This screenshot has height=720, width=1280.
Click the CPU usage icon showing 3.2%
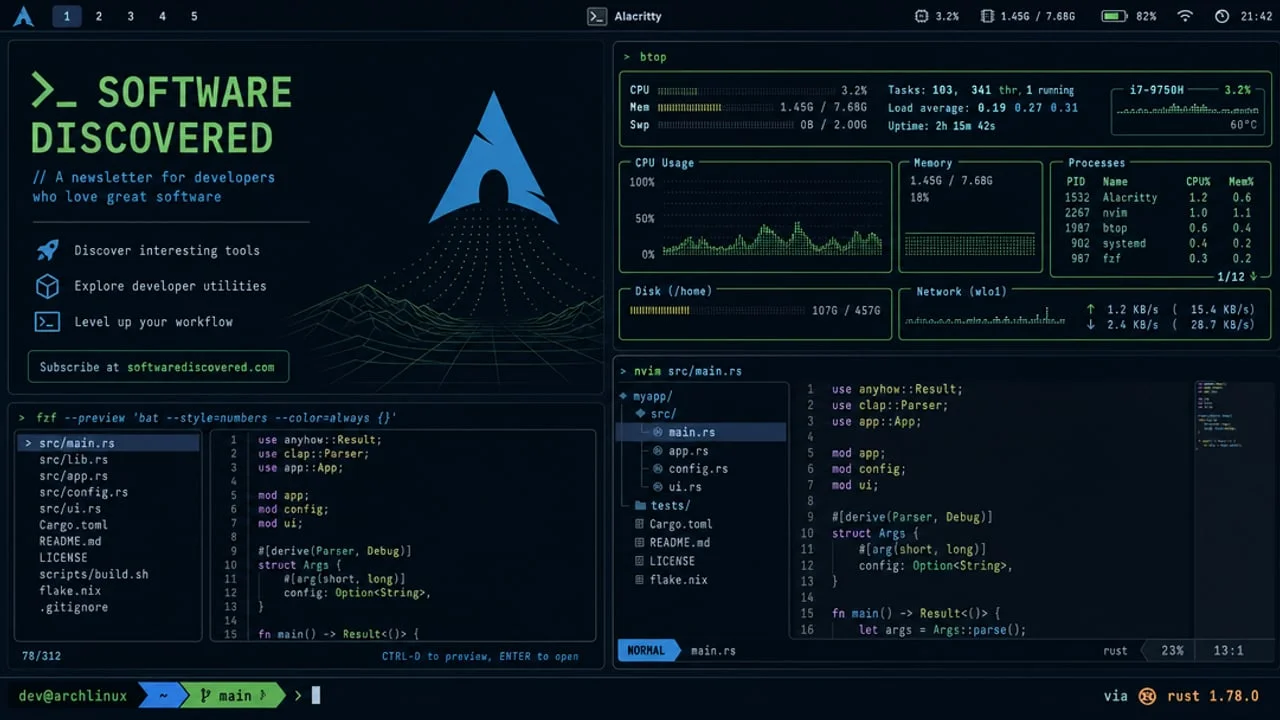[921, 16]
